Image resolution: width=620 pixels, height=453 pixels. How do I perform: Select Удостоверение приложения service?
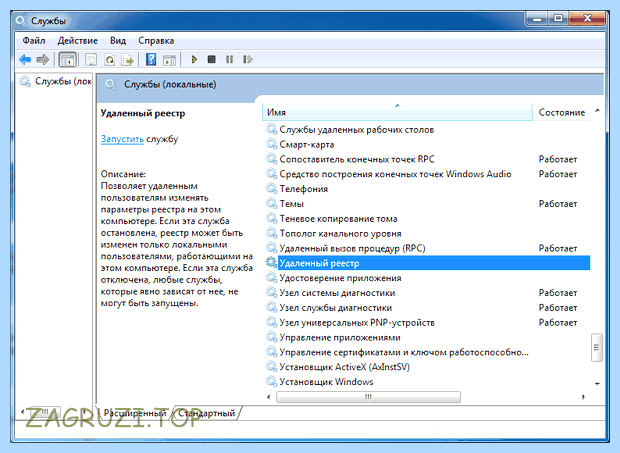click(x=340, y=278)
